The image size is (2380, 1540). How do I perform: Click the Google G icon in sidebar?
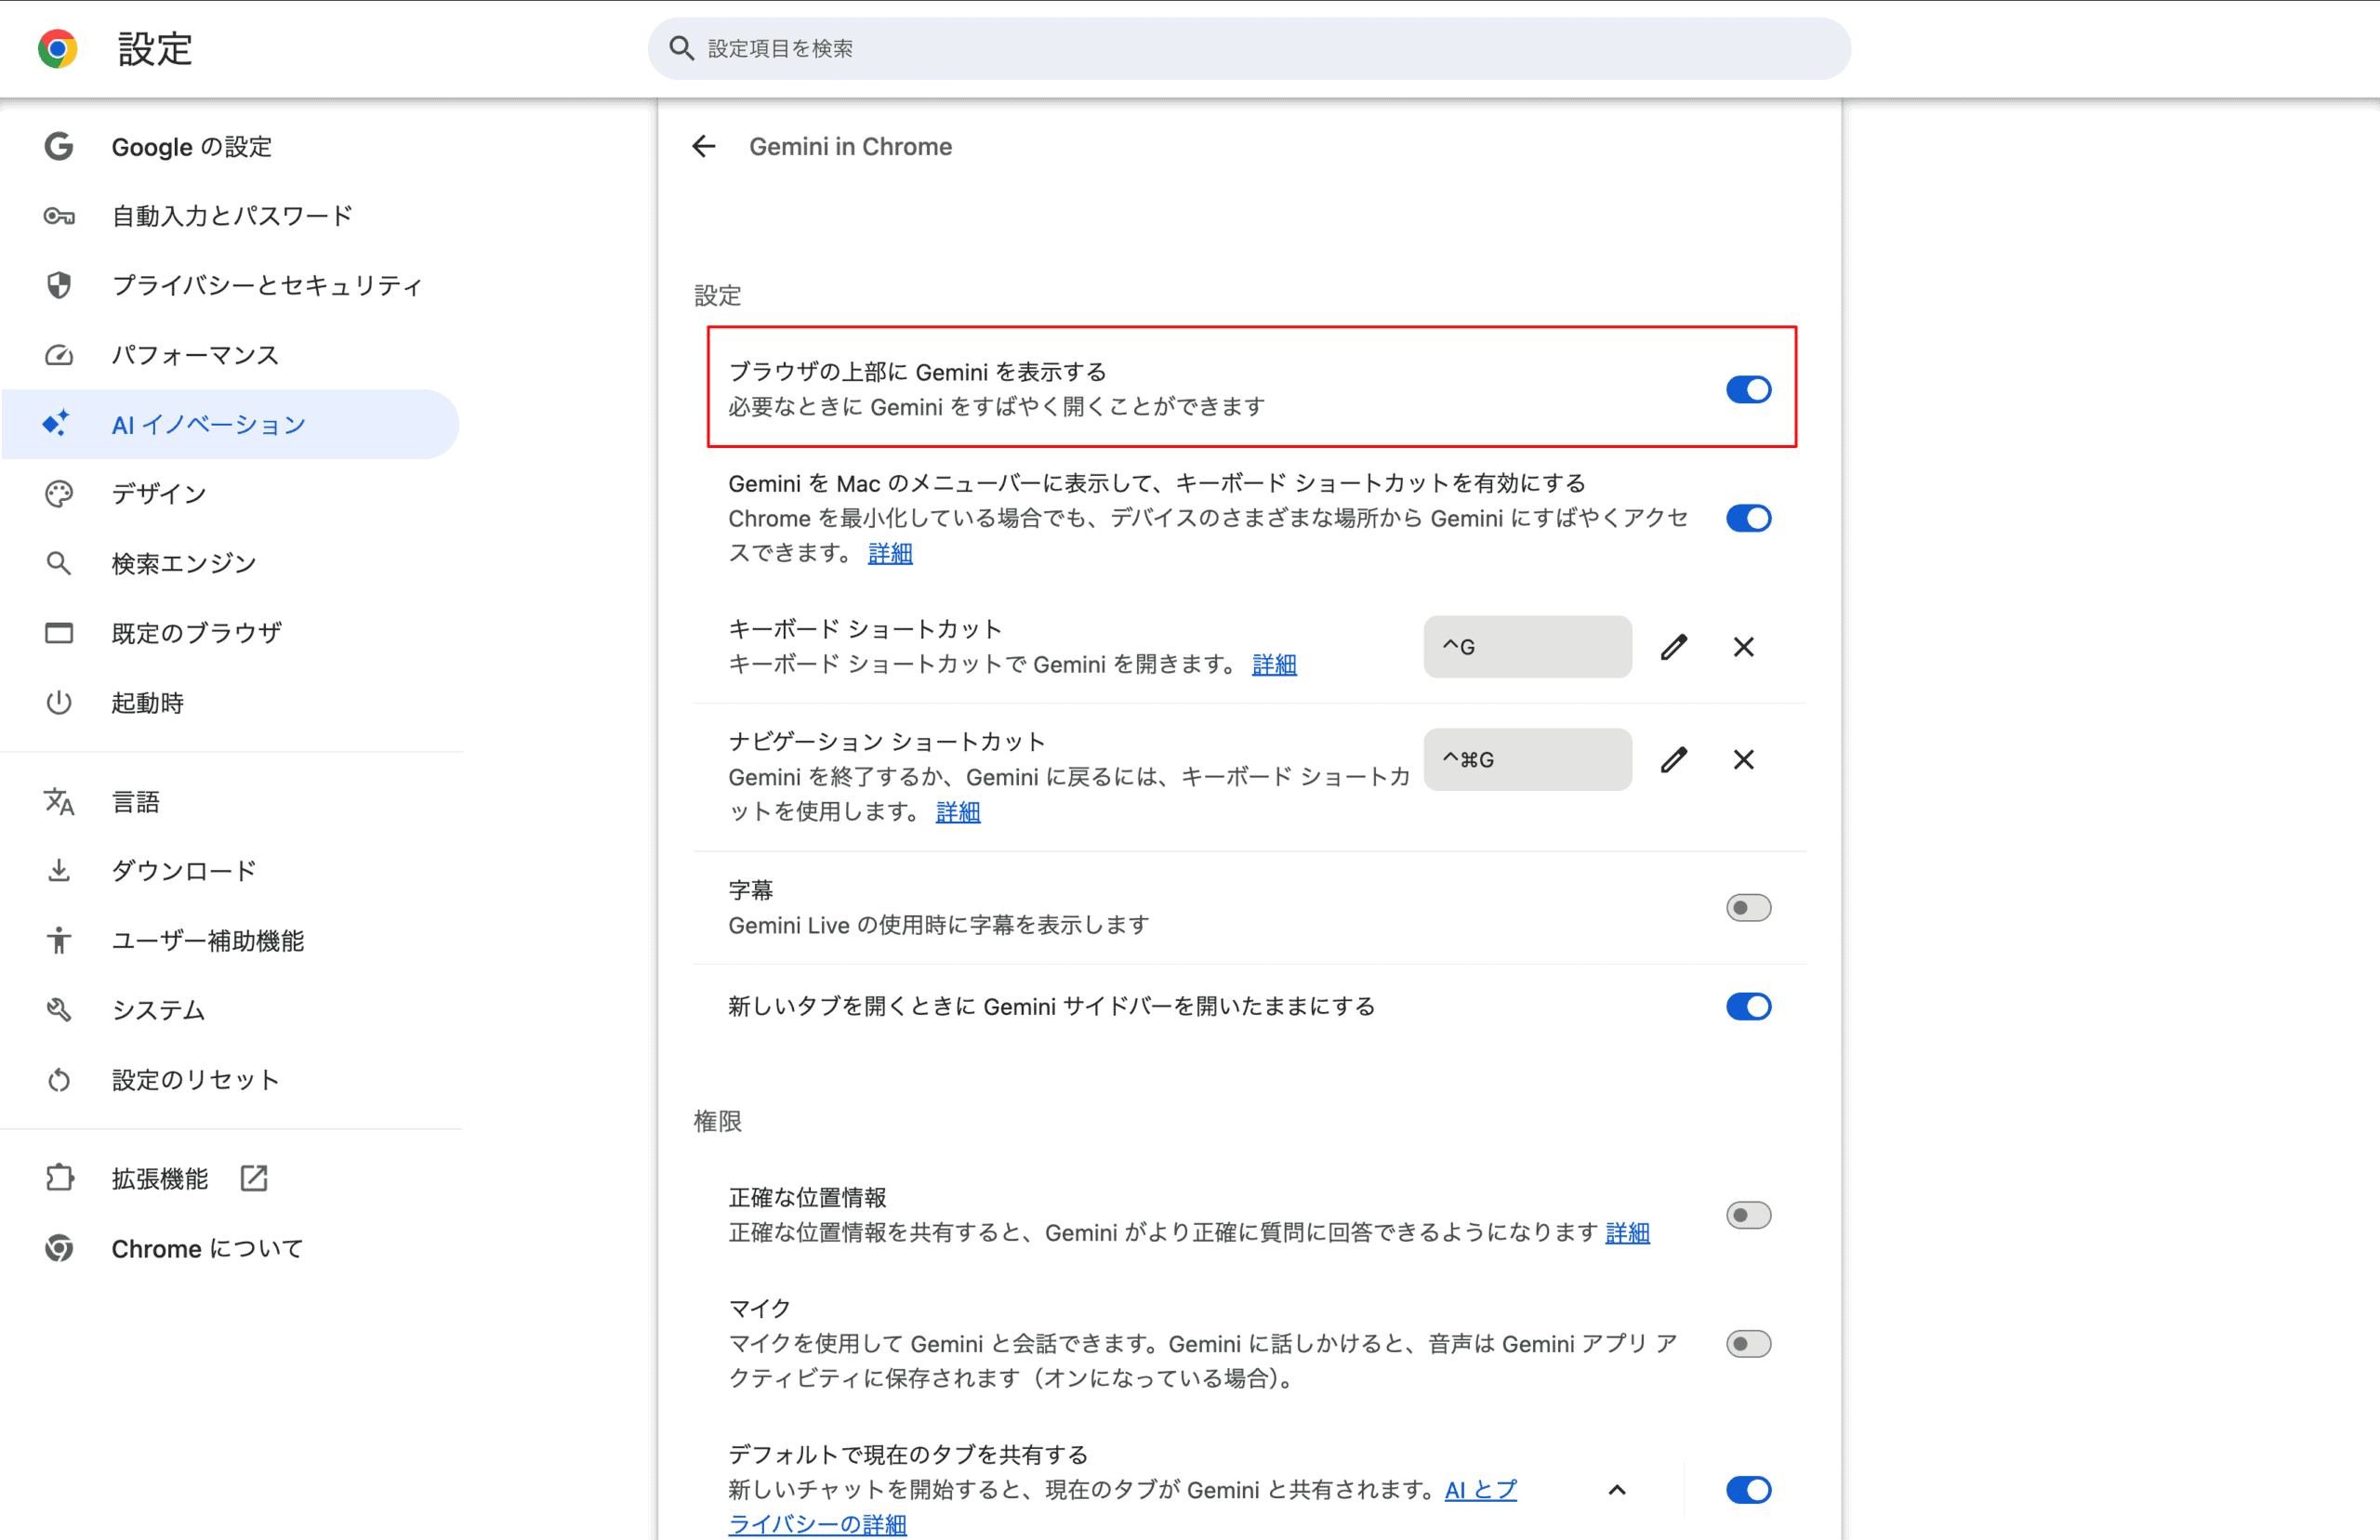[x=59, y=147]
